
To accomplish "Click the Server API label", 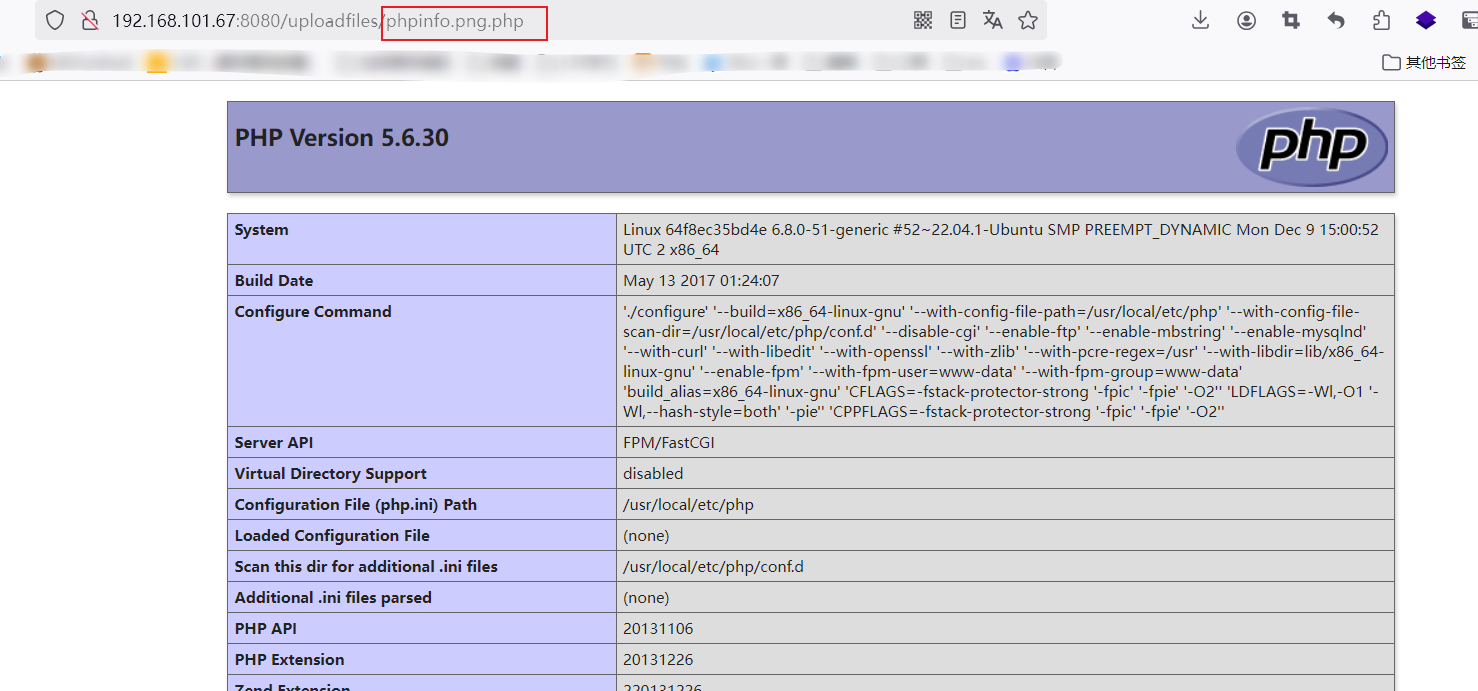I will click(275, 443).
